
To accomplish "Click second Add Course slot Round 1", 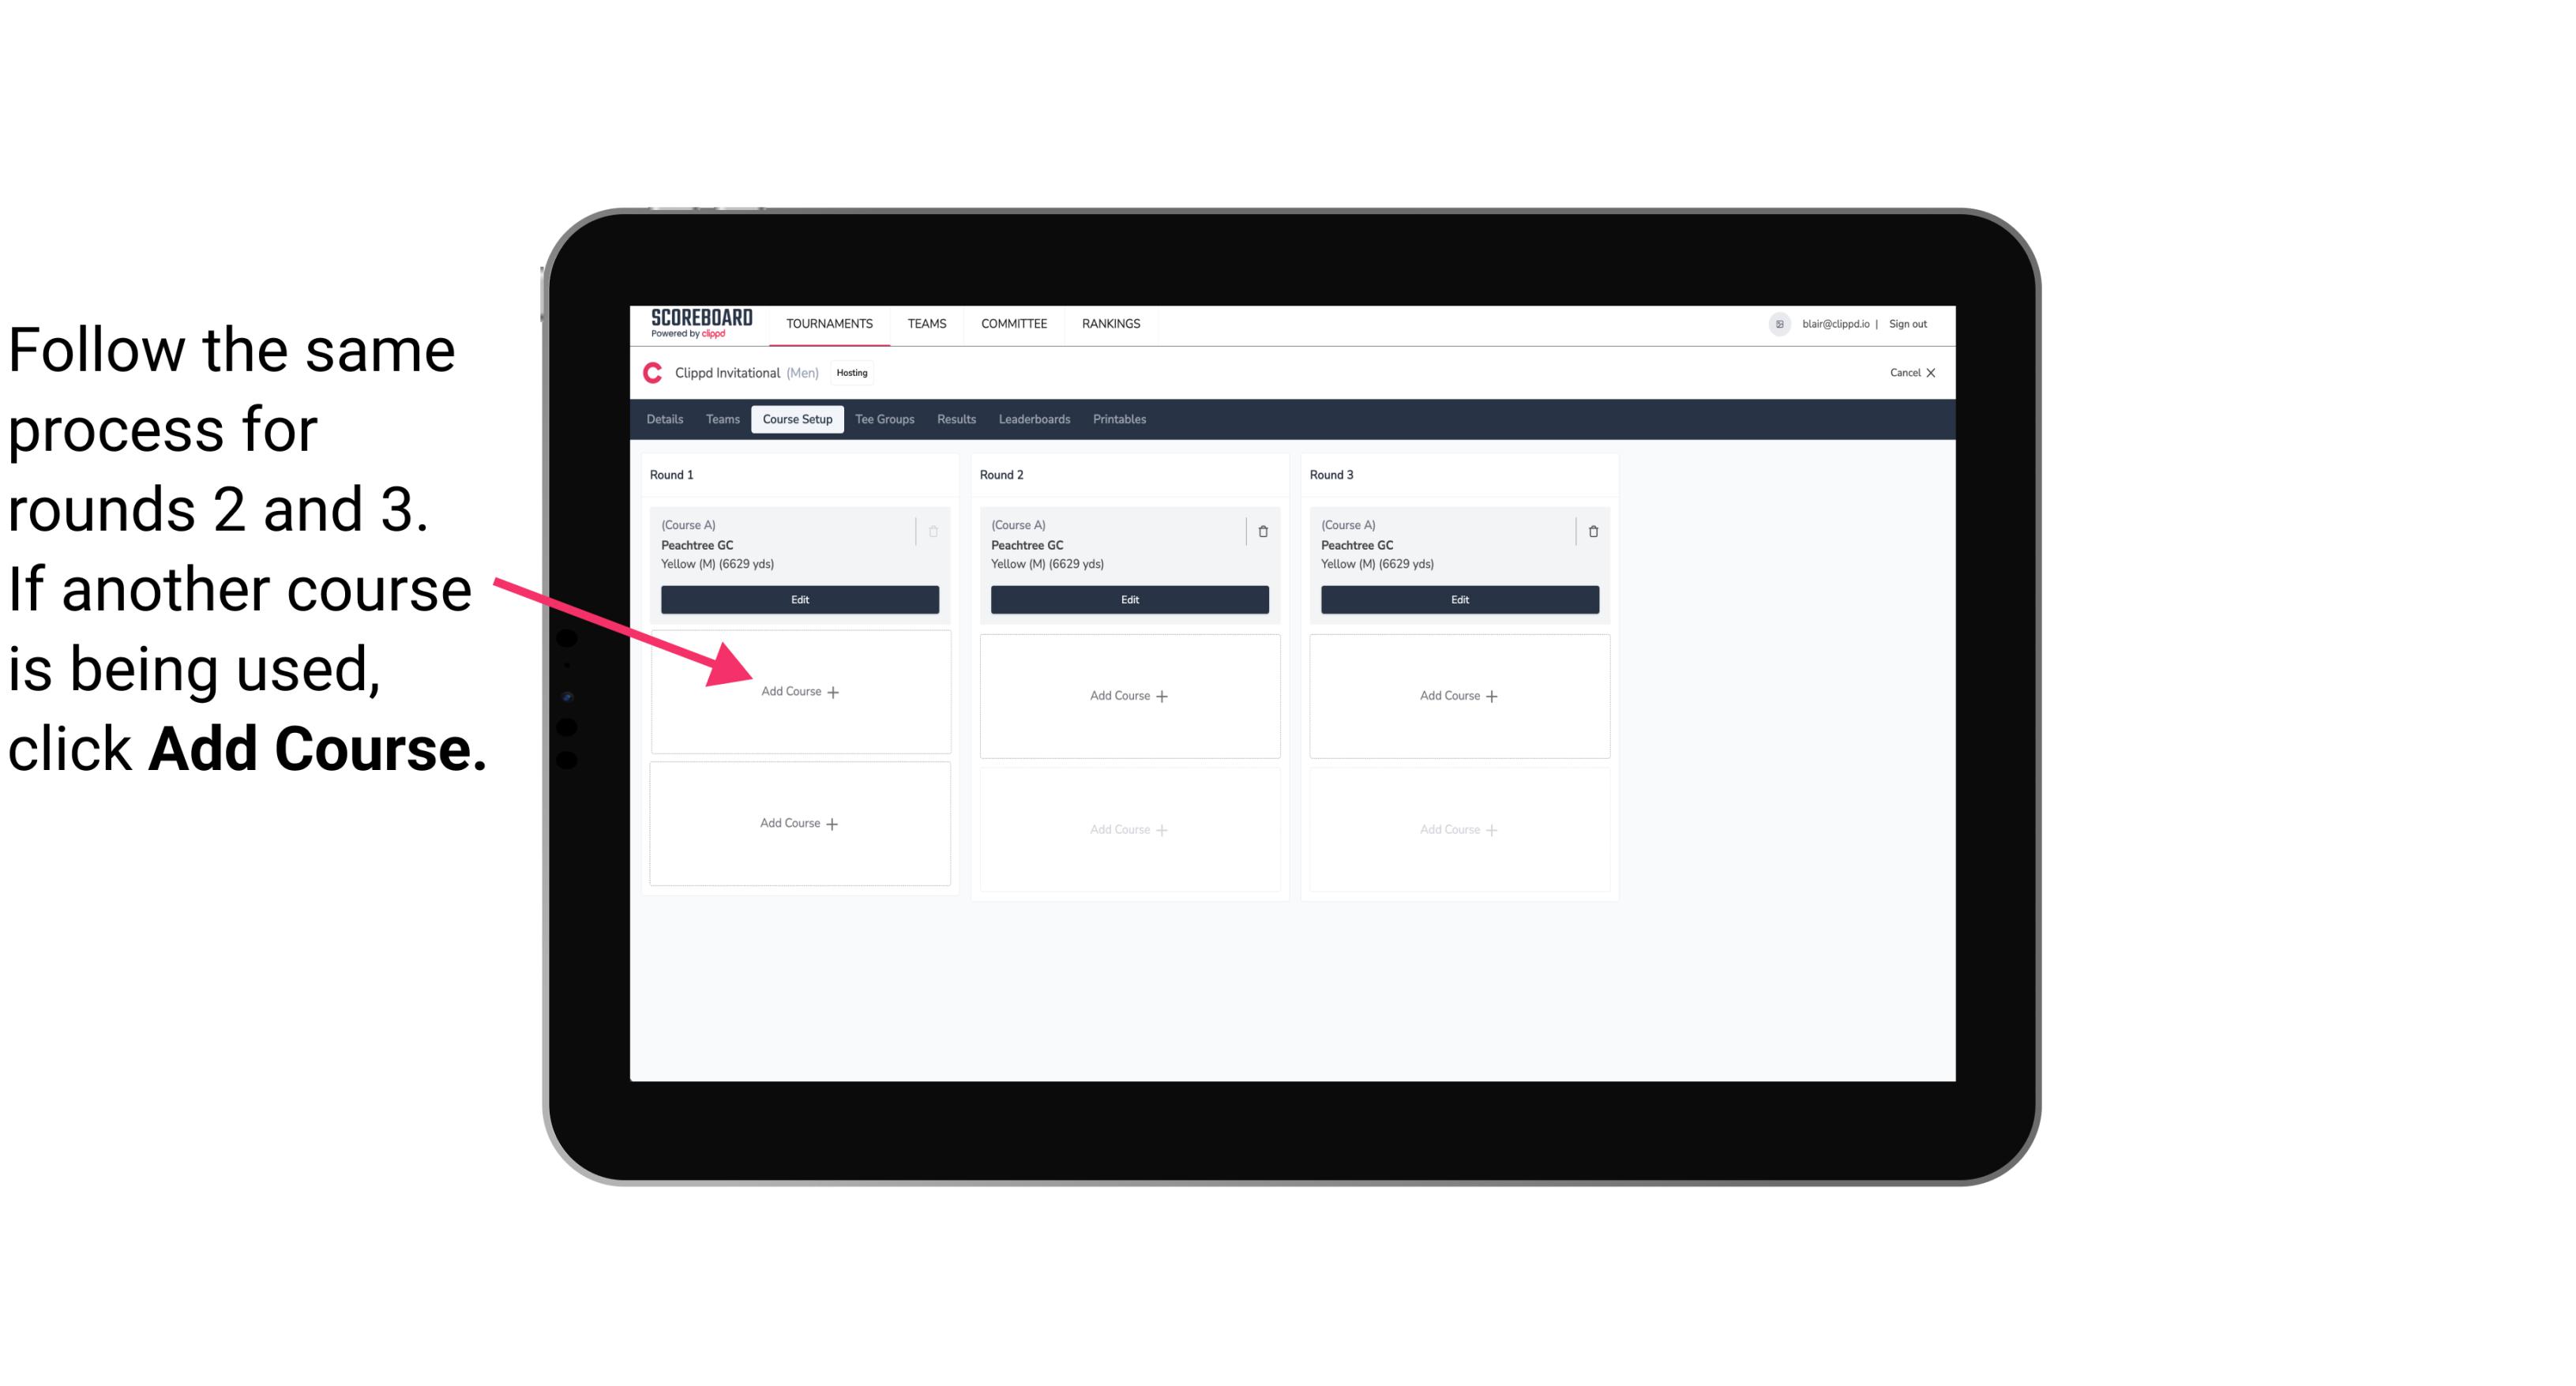I will coord(797,821).
